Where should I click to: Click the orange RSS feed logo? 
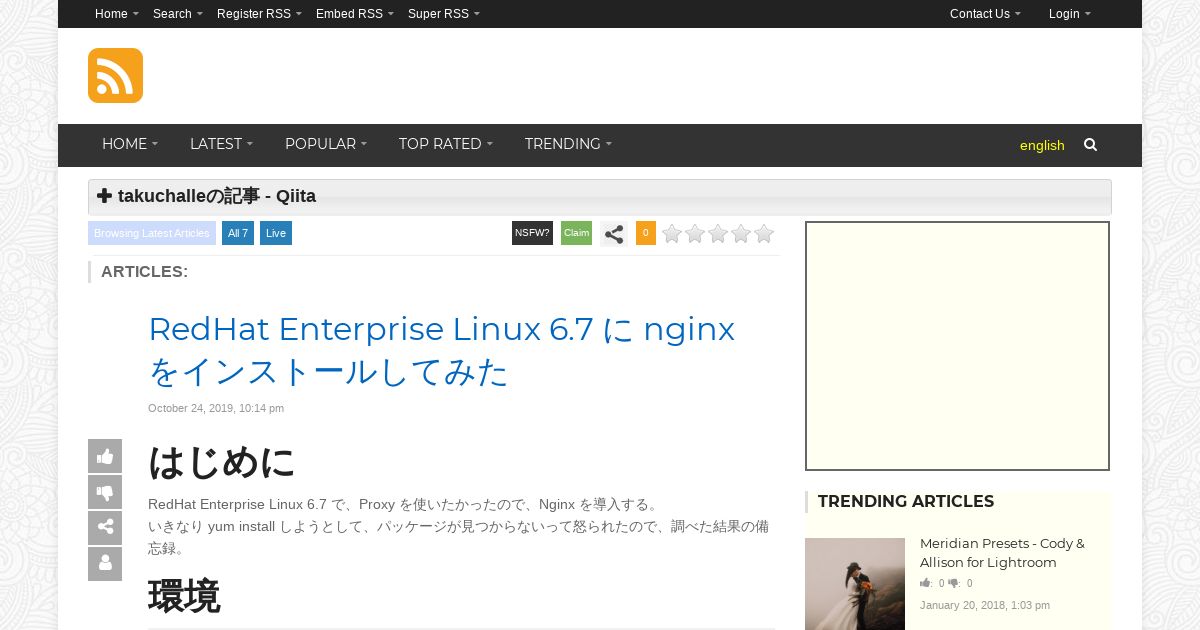click(115, 75)
